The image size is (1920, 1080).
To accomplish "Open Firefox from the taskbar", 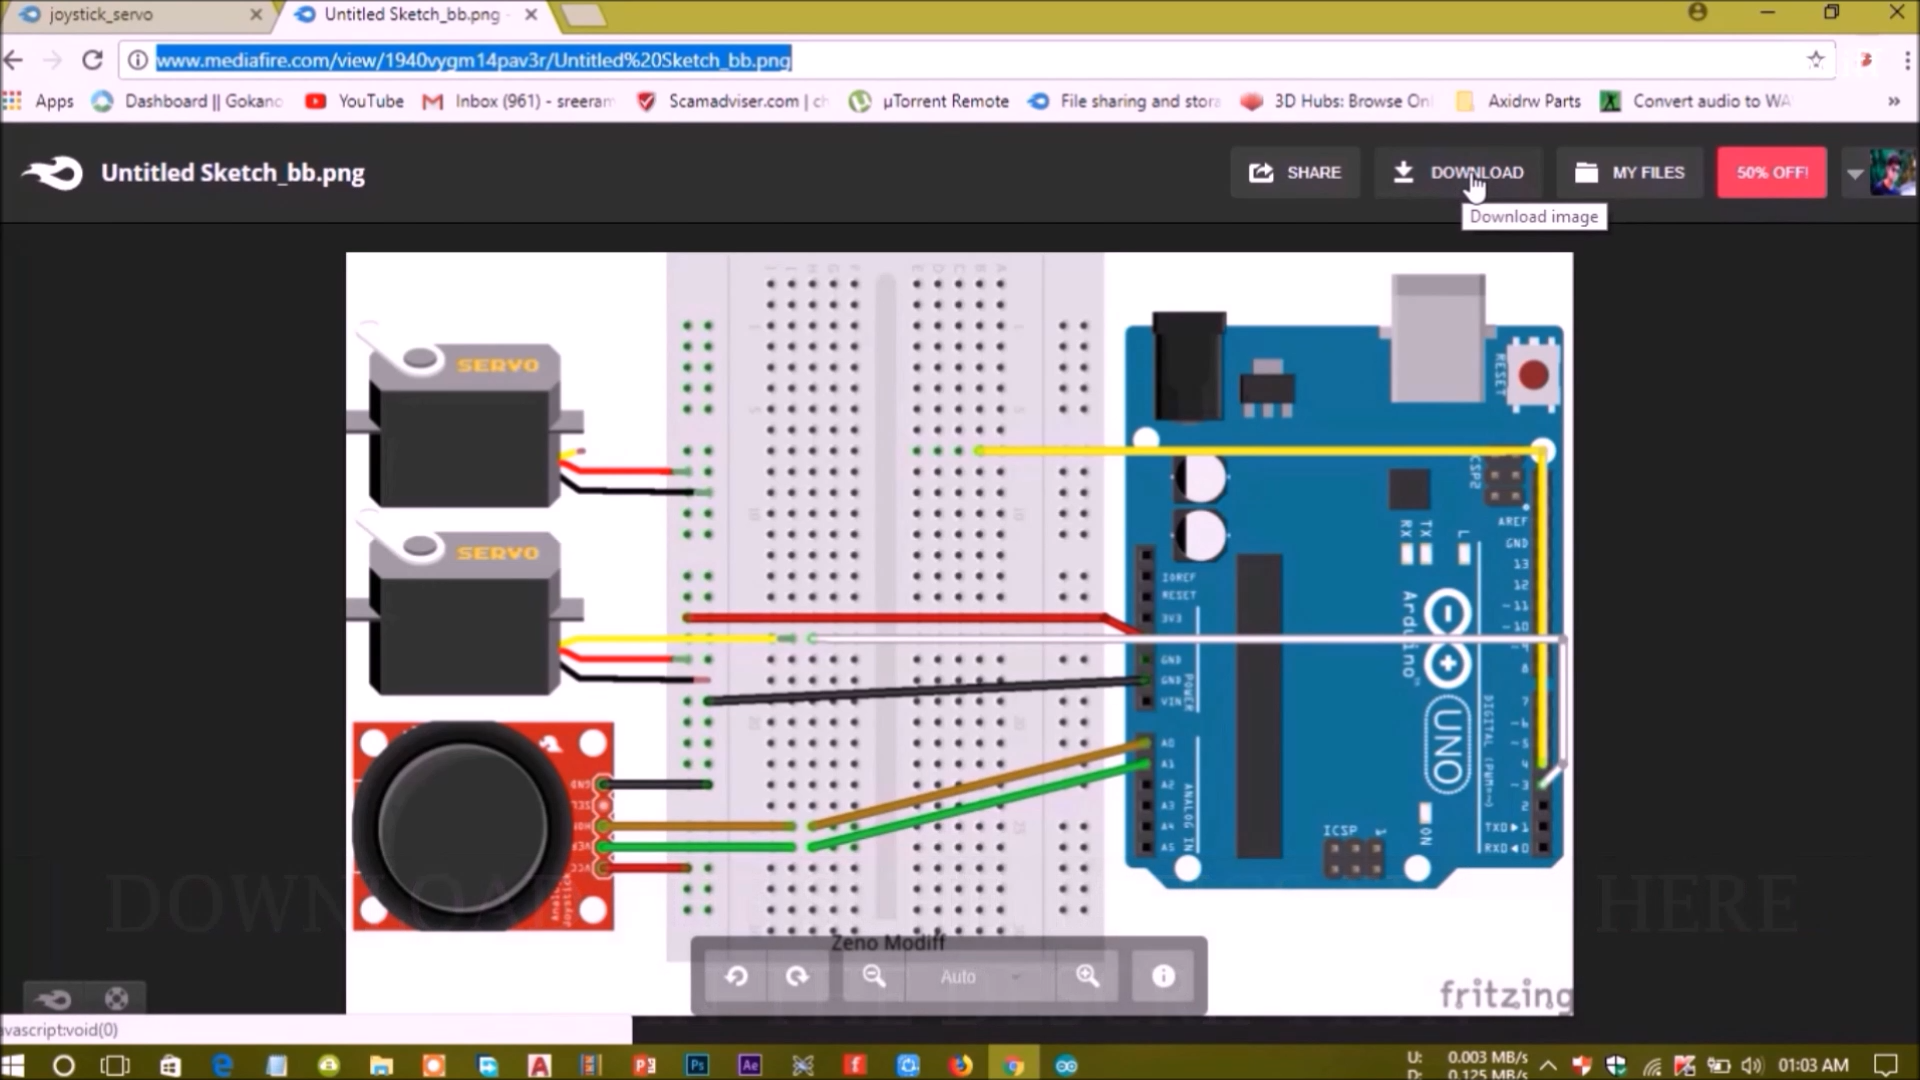I will [x=960, y=1065].
